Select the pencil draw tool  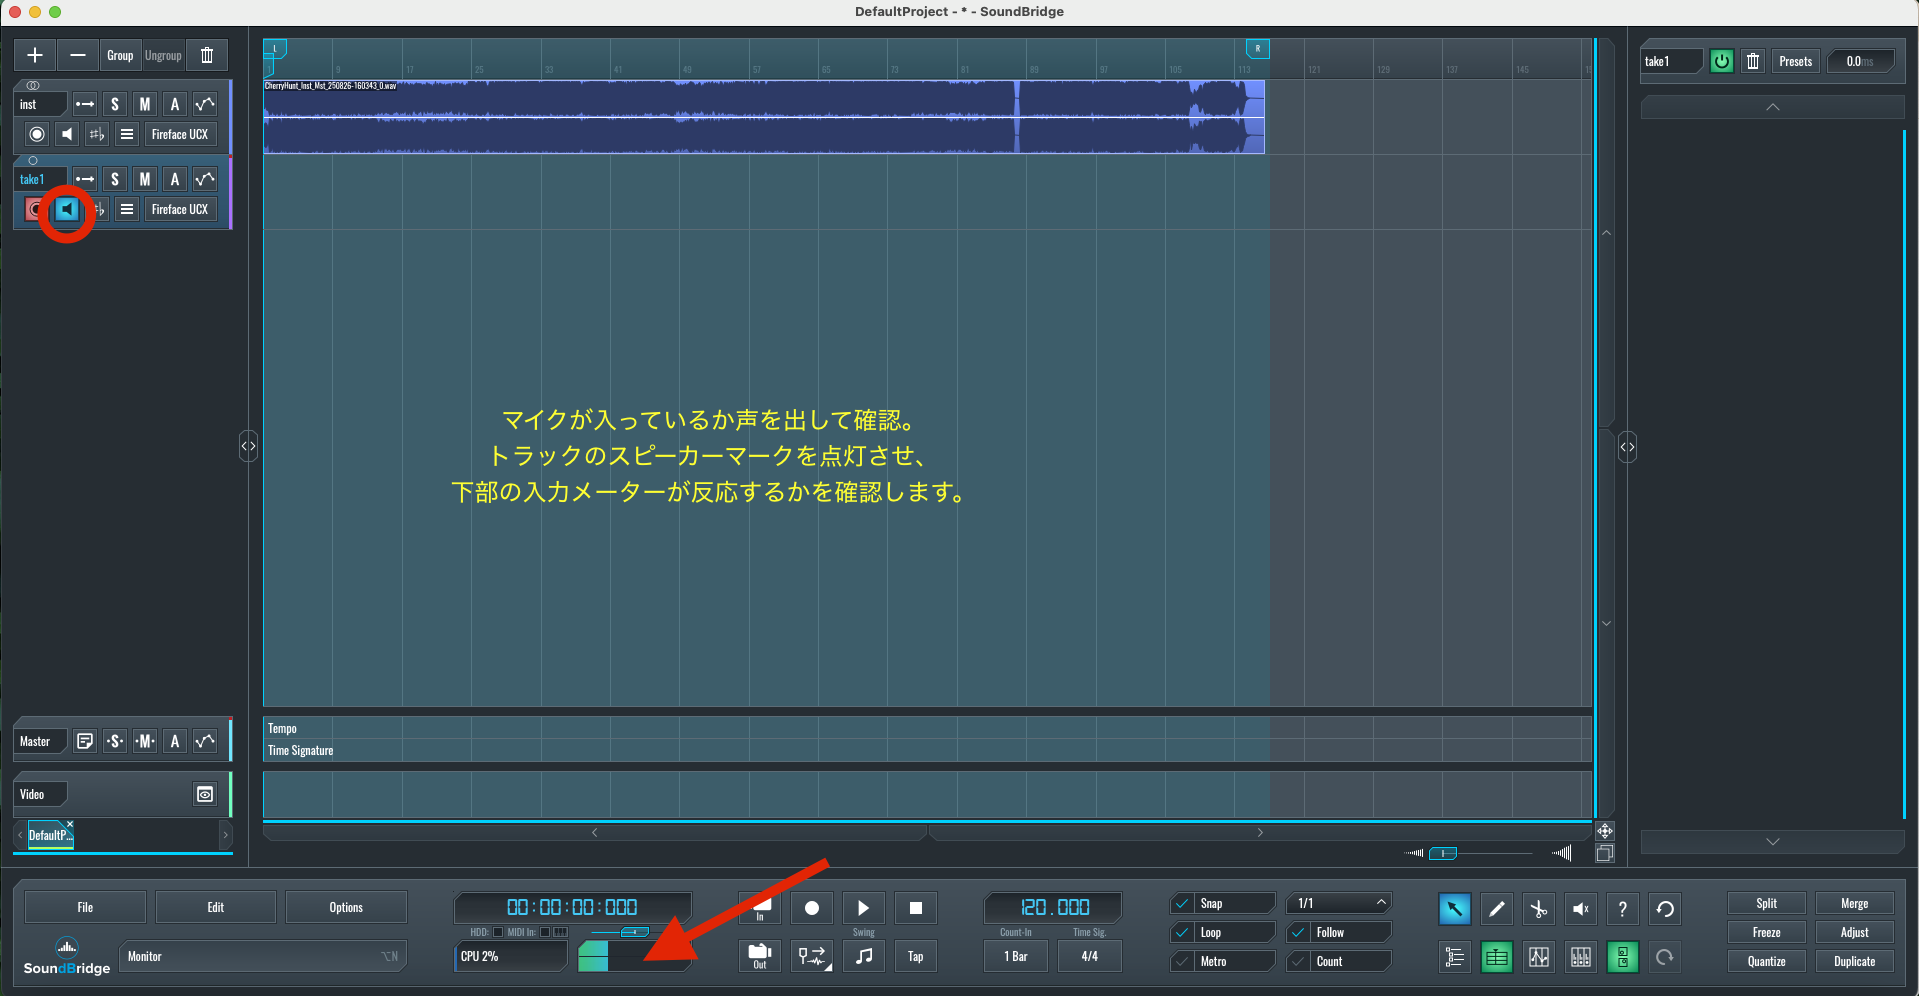(1496, 908)
